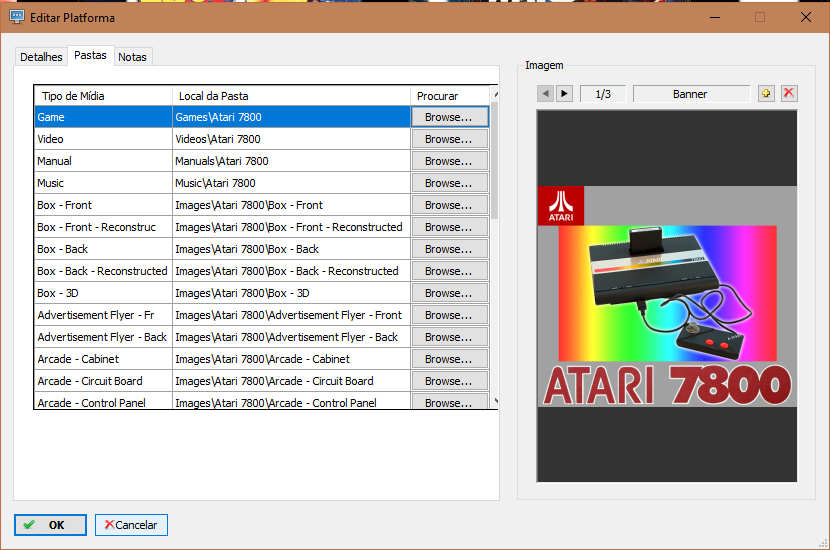
Task: Click the Atari 7800 banner image preview
Action: click(x=667, y=296)
